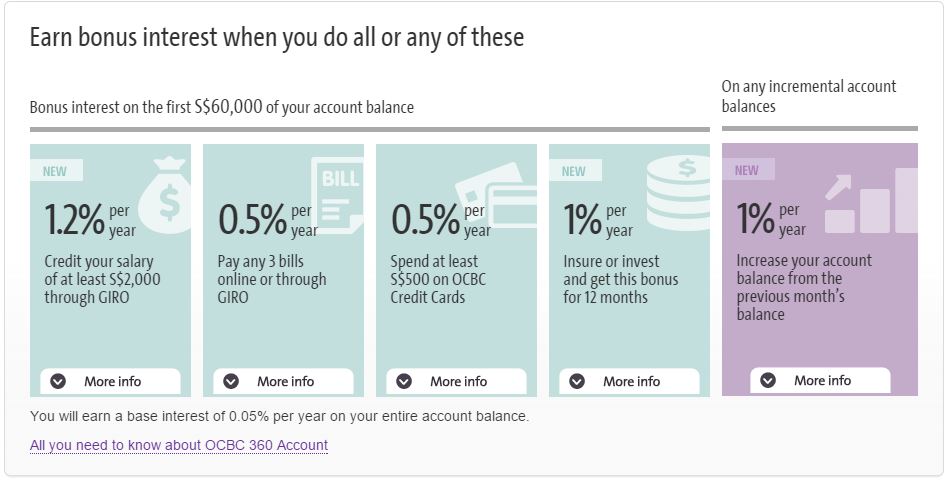Expand More info for credit card spend

pyautogui.click(x=456, y=382)
